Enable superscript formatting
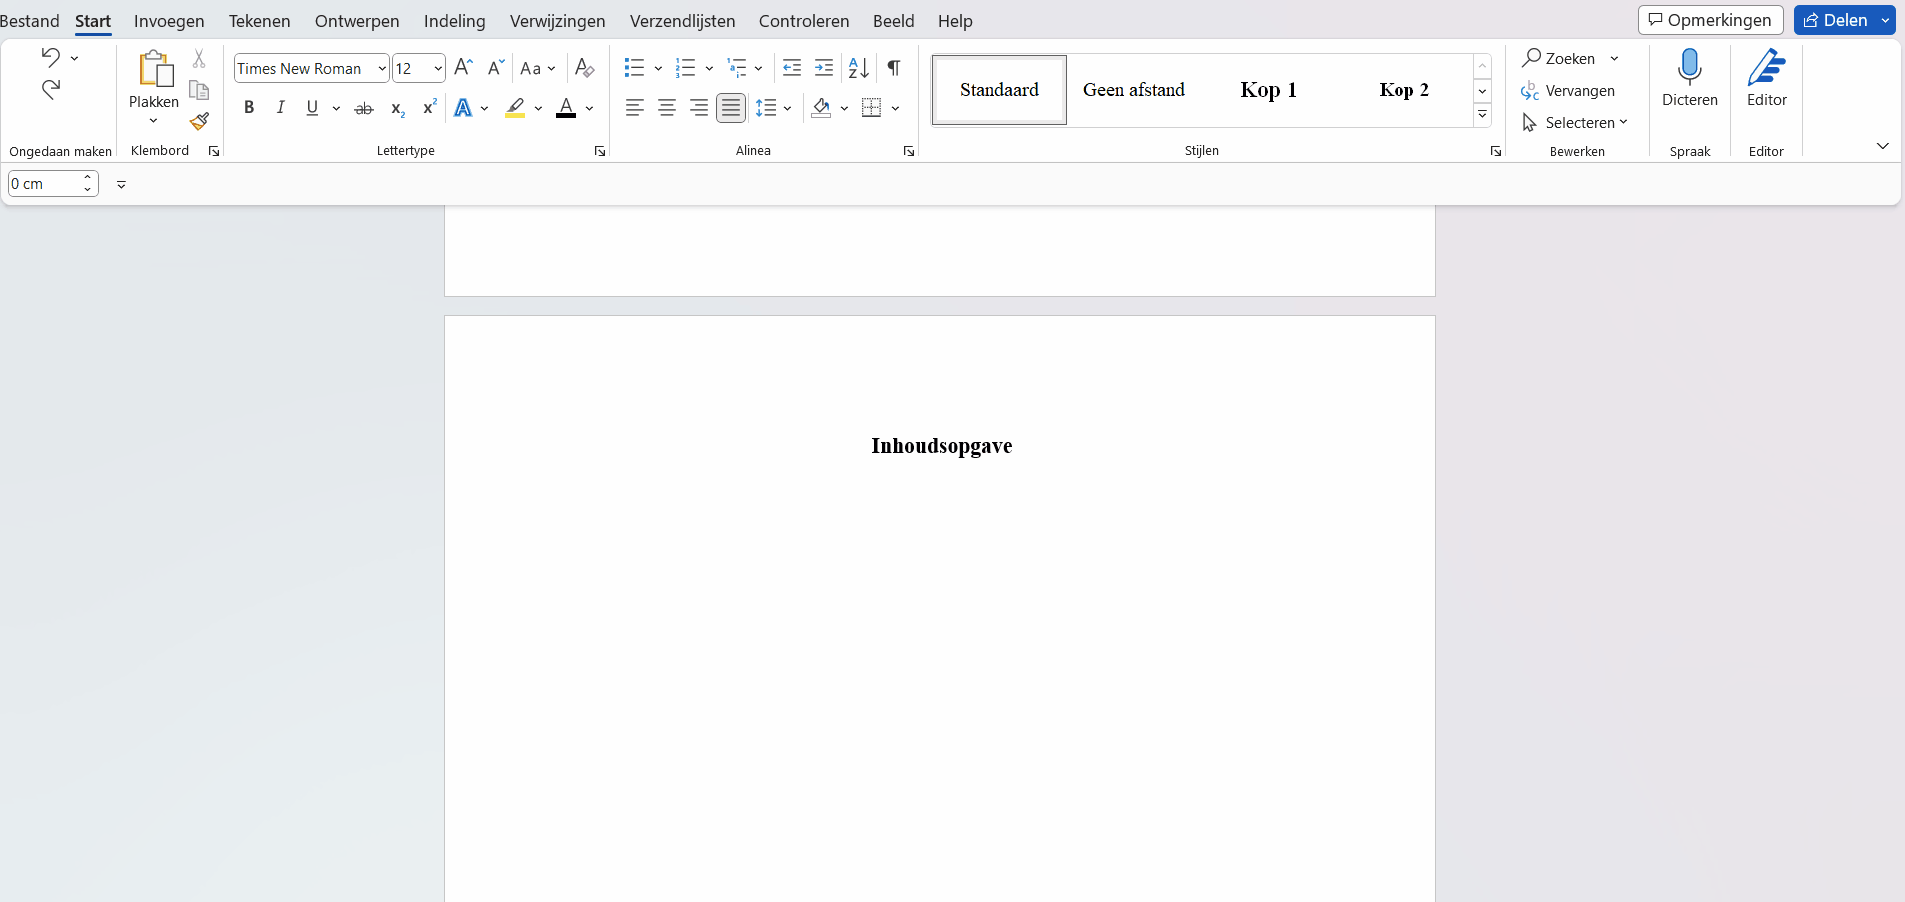The width and height of the screenshot is (1905, 902). [428, 107]
